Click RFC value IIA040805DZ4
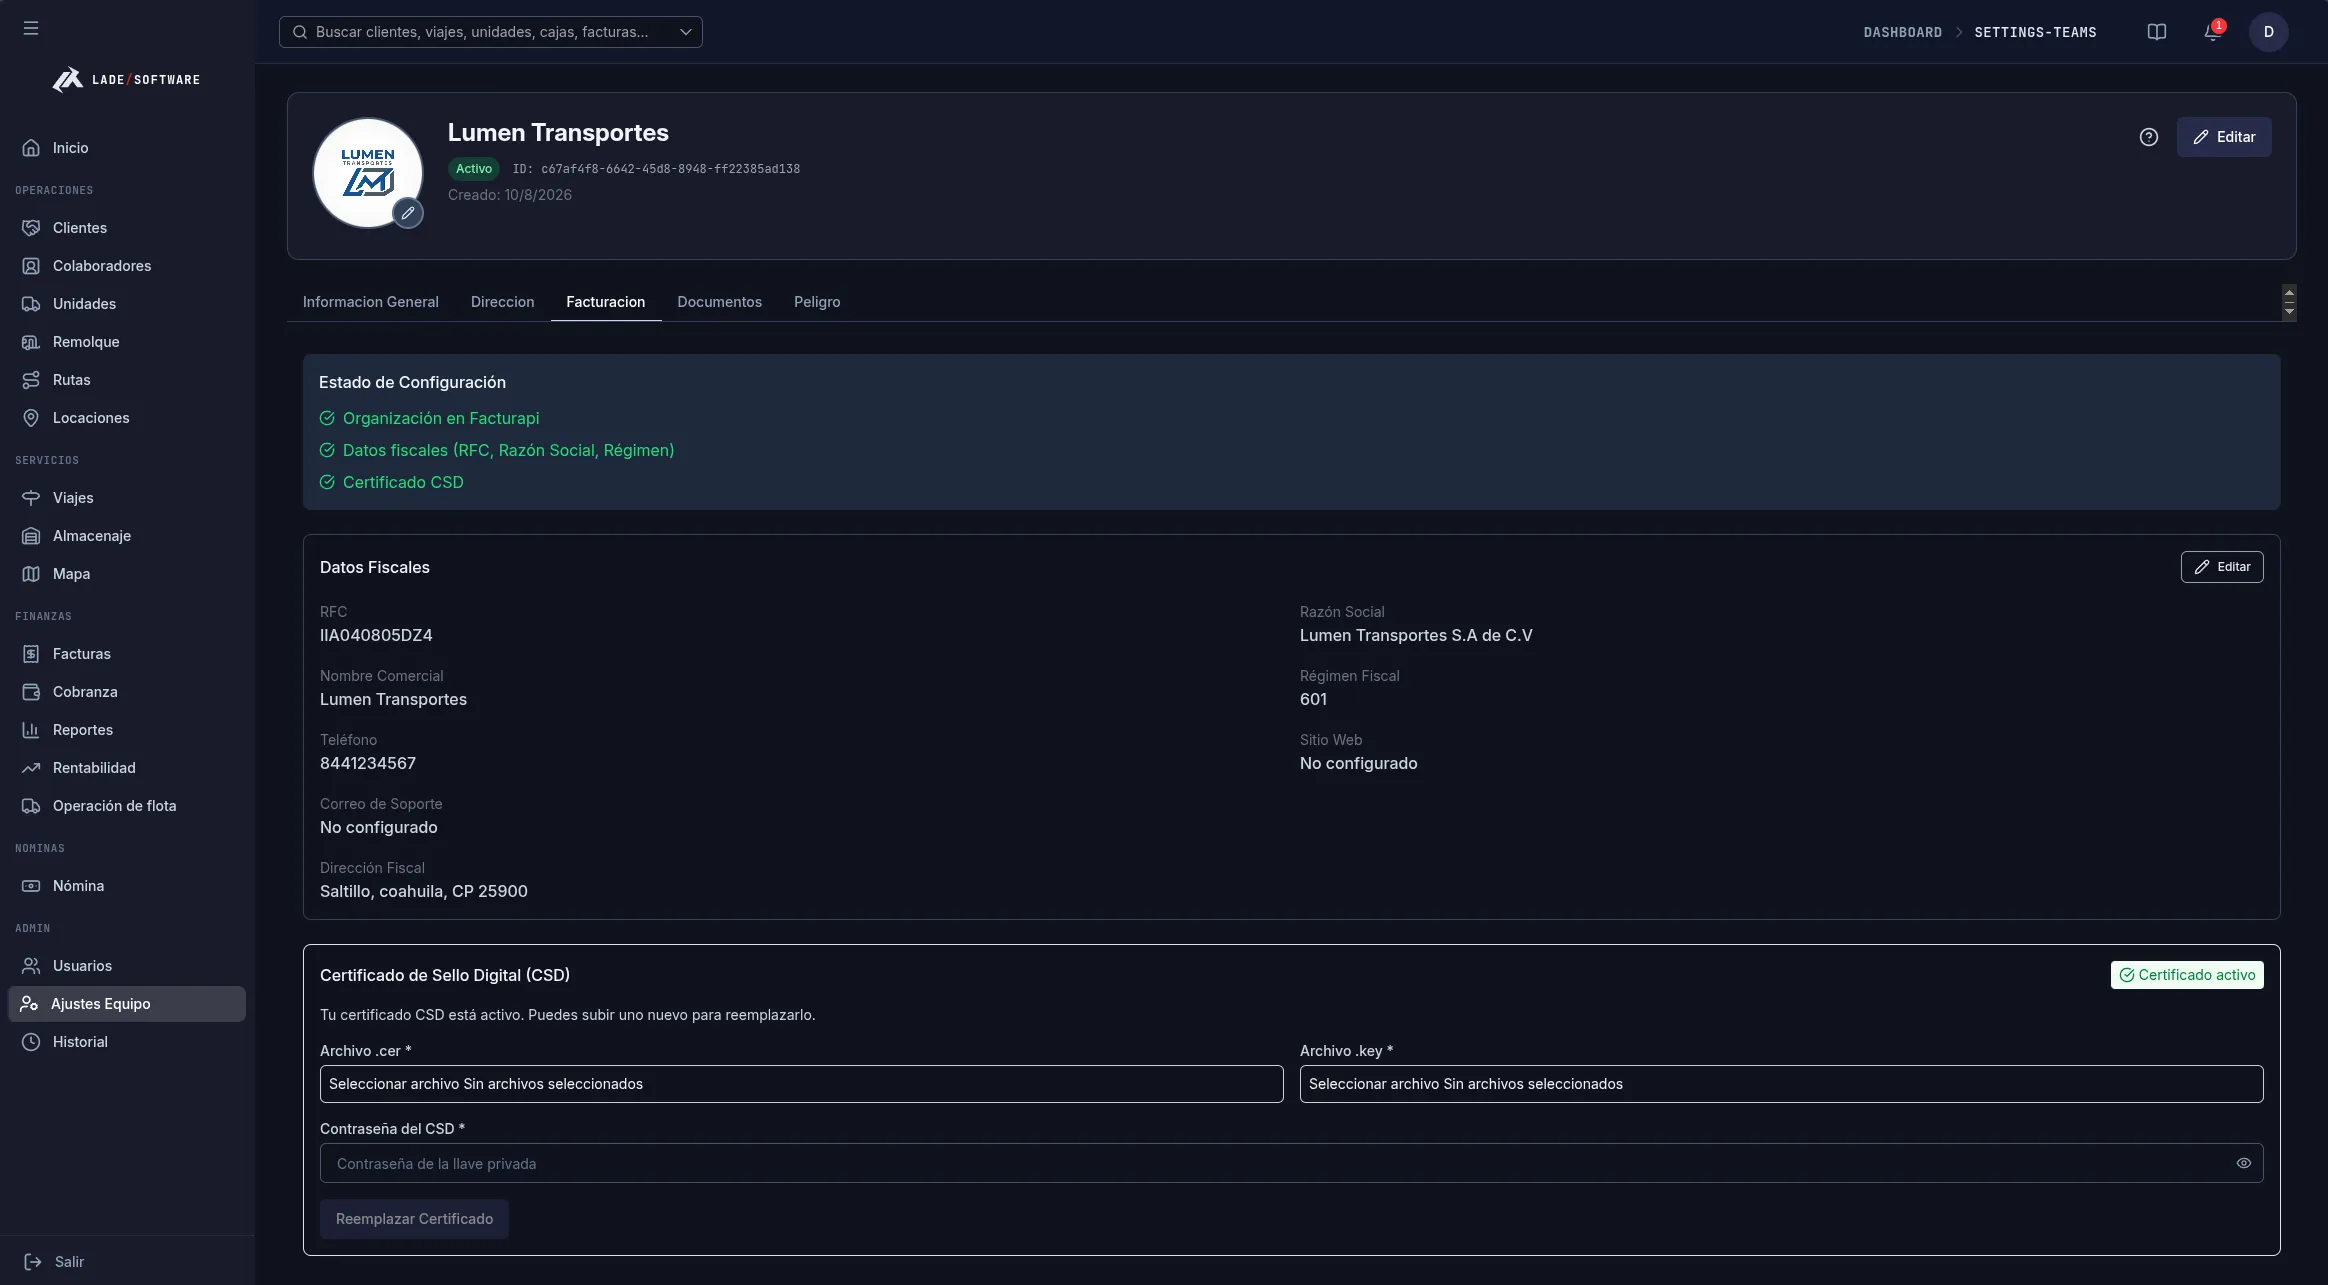 pos(376,635)
